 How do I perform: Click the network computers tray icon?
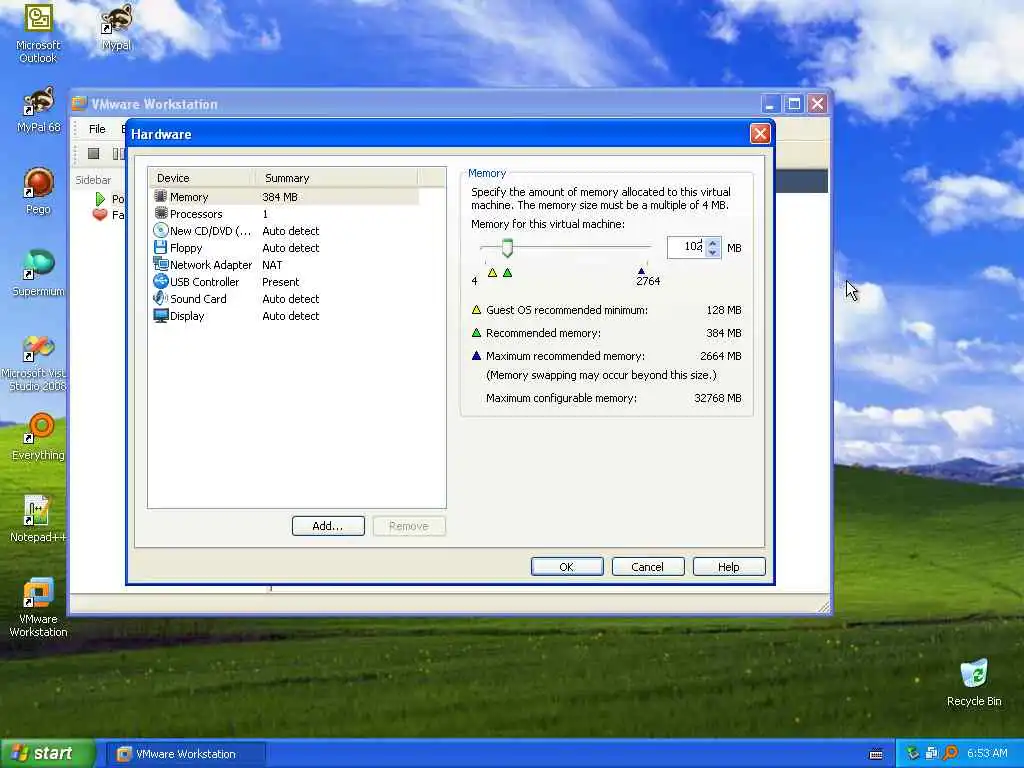(x=931, y=753)
